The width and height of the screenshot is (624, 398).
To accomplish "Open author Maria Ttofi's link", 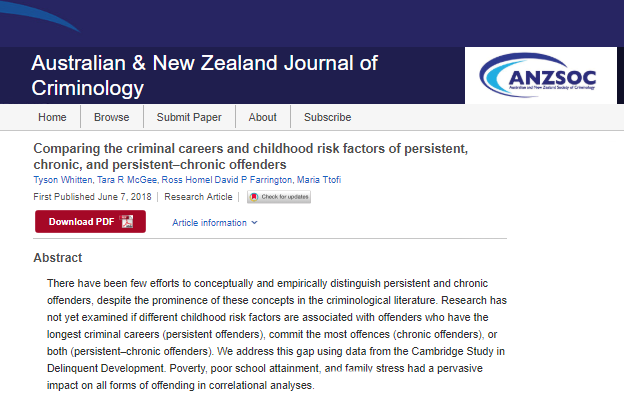I will (x=319, y=179).
